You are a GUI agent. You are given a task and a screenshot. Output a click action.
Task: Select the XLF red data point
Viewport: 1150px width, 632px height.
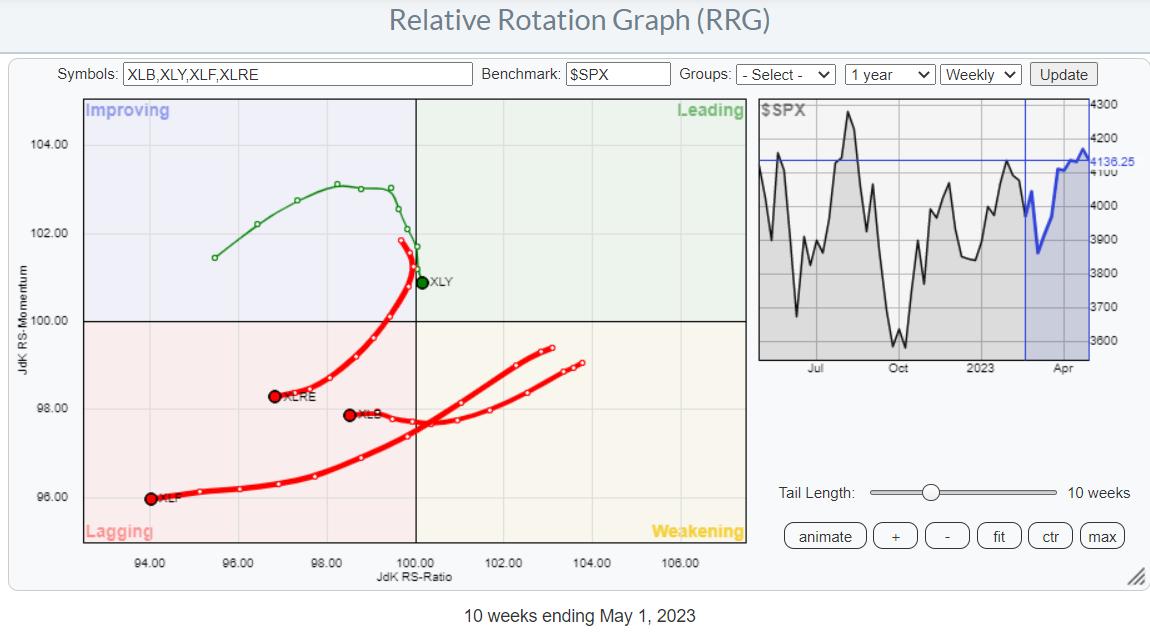tap(151, 498)
